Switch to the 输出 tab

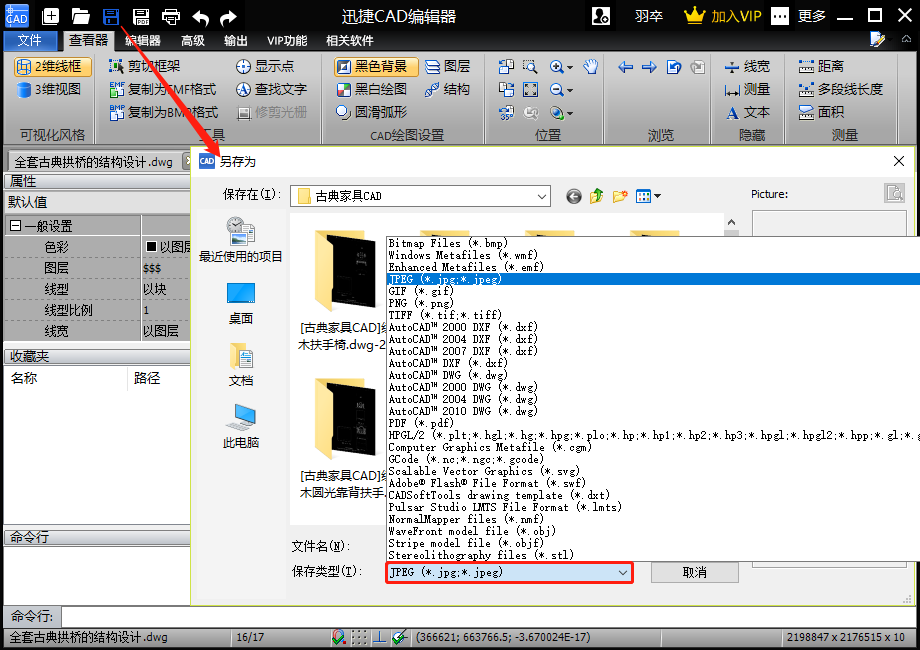pos(236,40)
